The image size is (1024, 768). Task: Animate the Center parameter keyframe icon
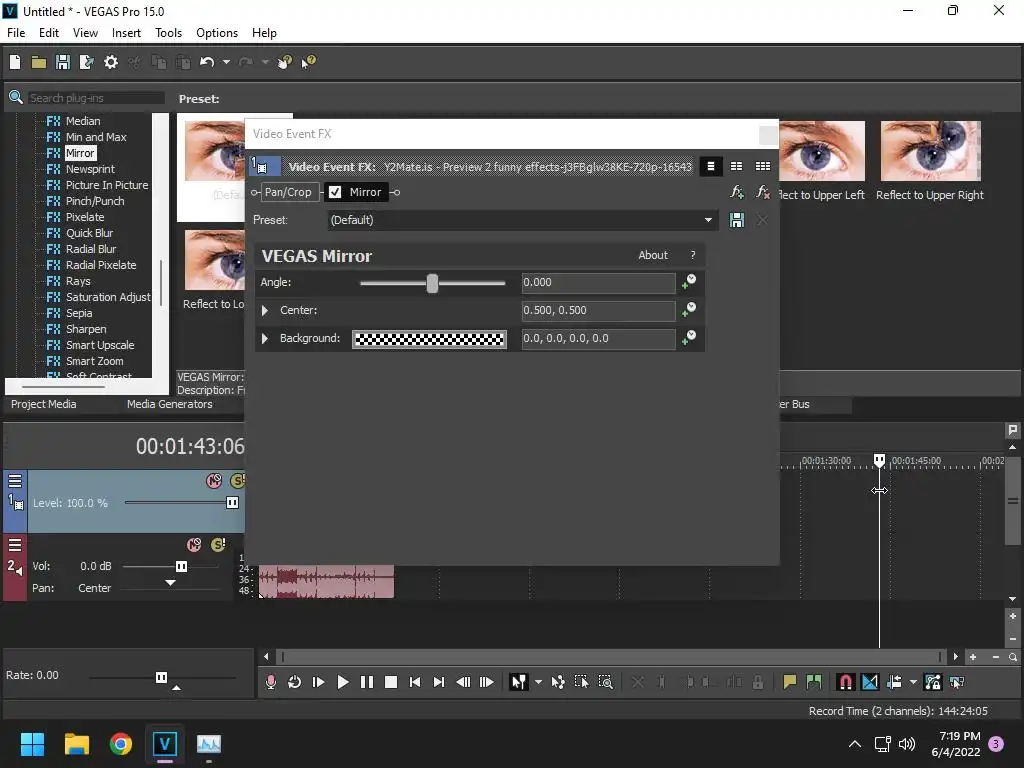(689, 310)
